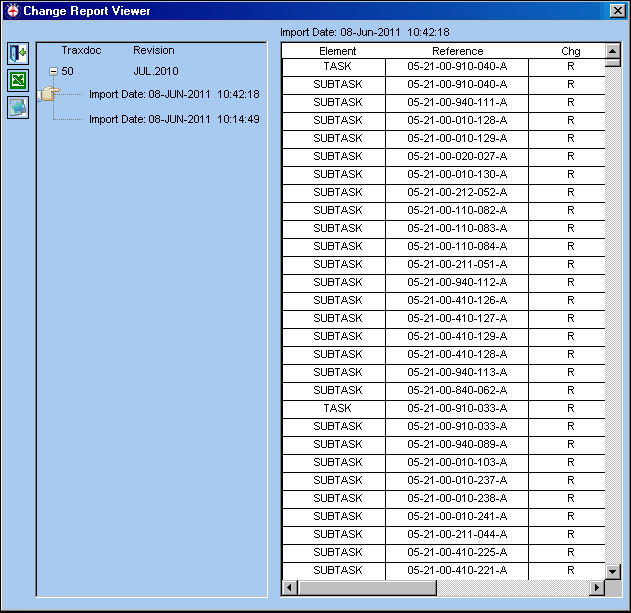The width and height of the screenshot is (631, 613).
Task: Click the third sidebar icon below Excel
Action: tap(18, 107)
